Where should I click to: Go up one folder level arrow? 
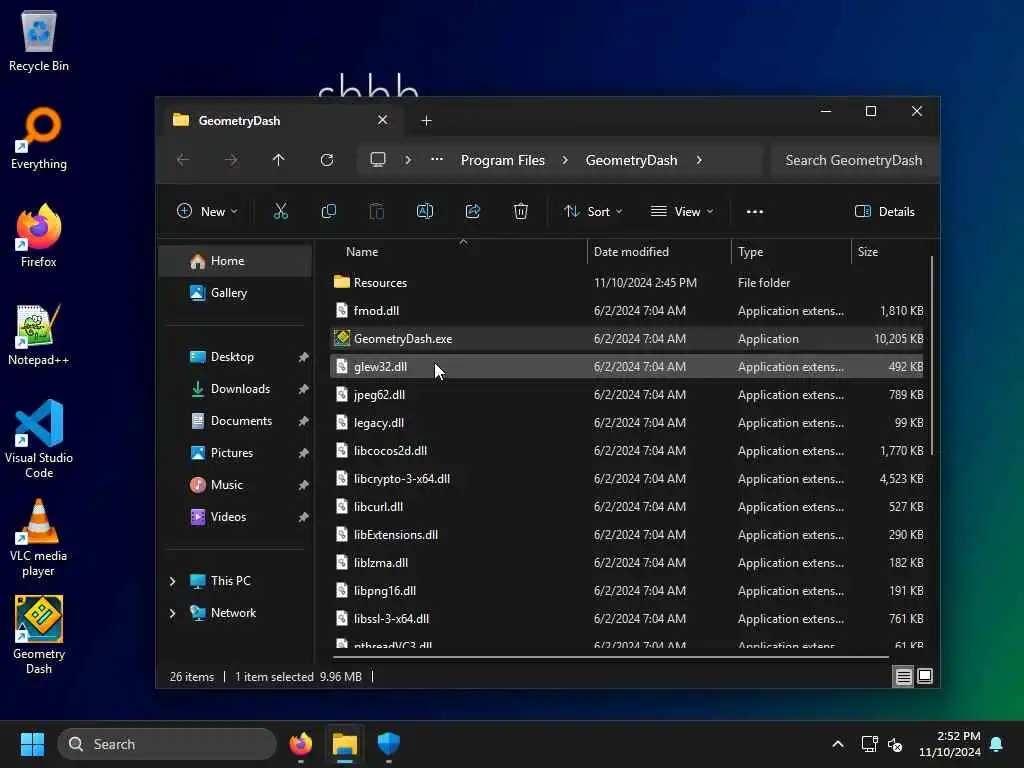pos(279,160)
